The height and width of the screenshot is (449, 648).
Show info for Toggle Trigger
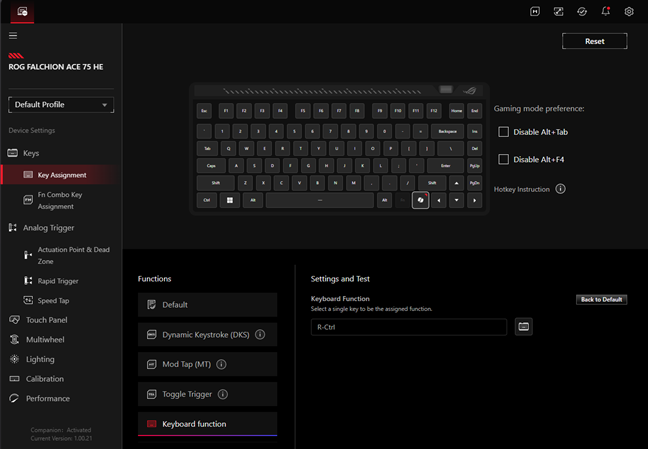pyautogui.click(x=223, y=394)
